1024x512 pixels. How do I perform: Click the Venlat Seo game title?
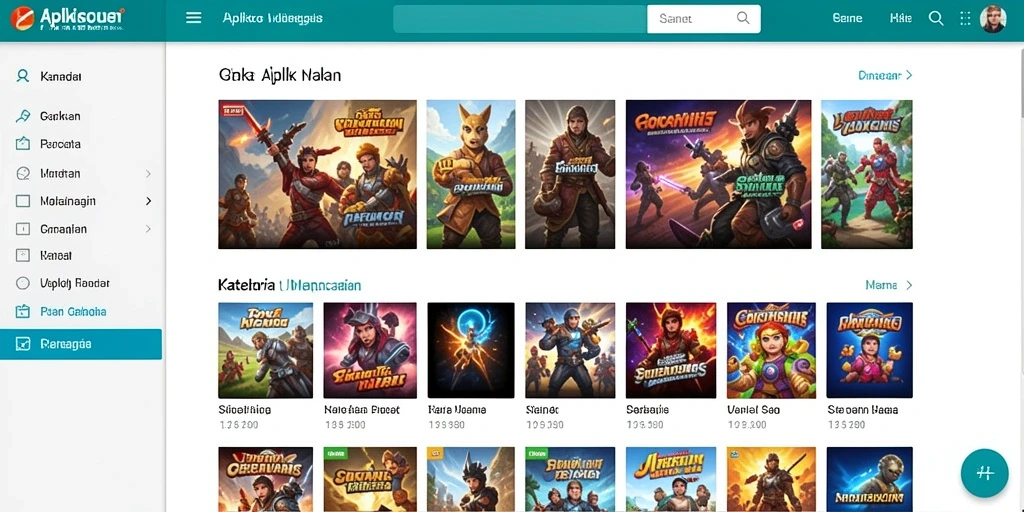coord(753,410)
